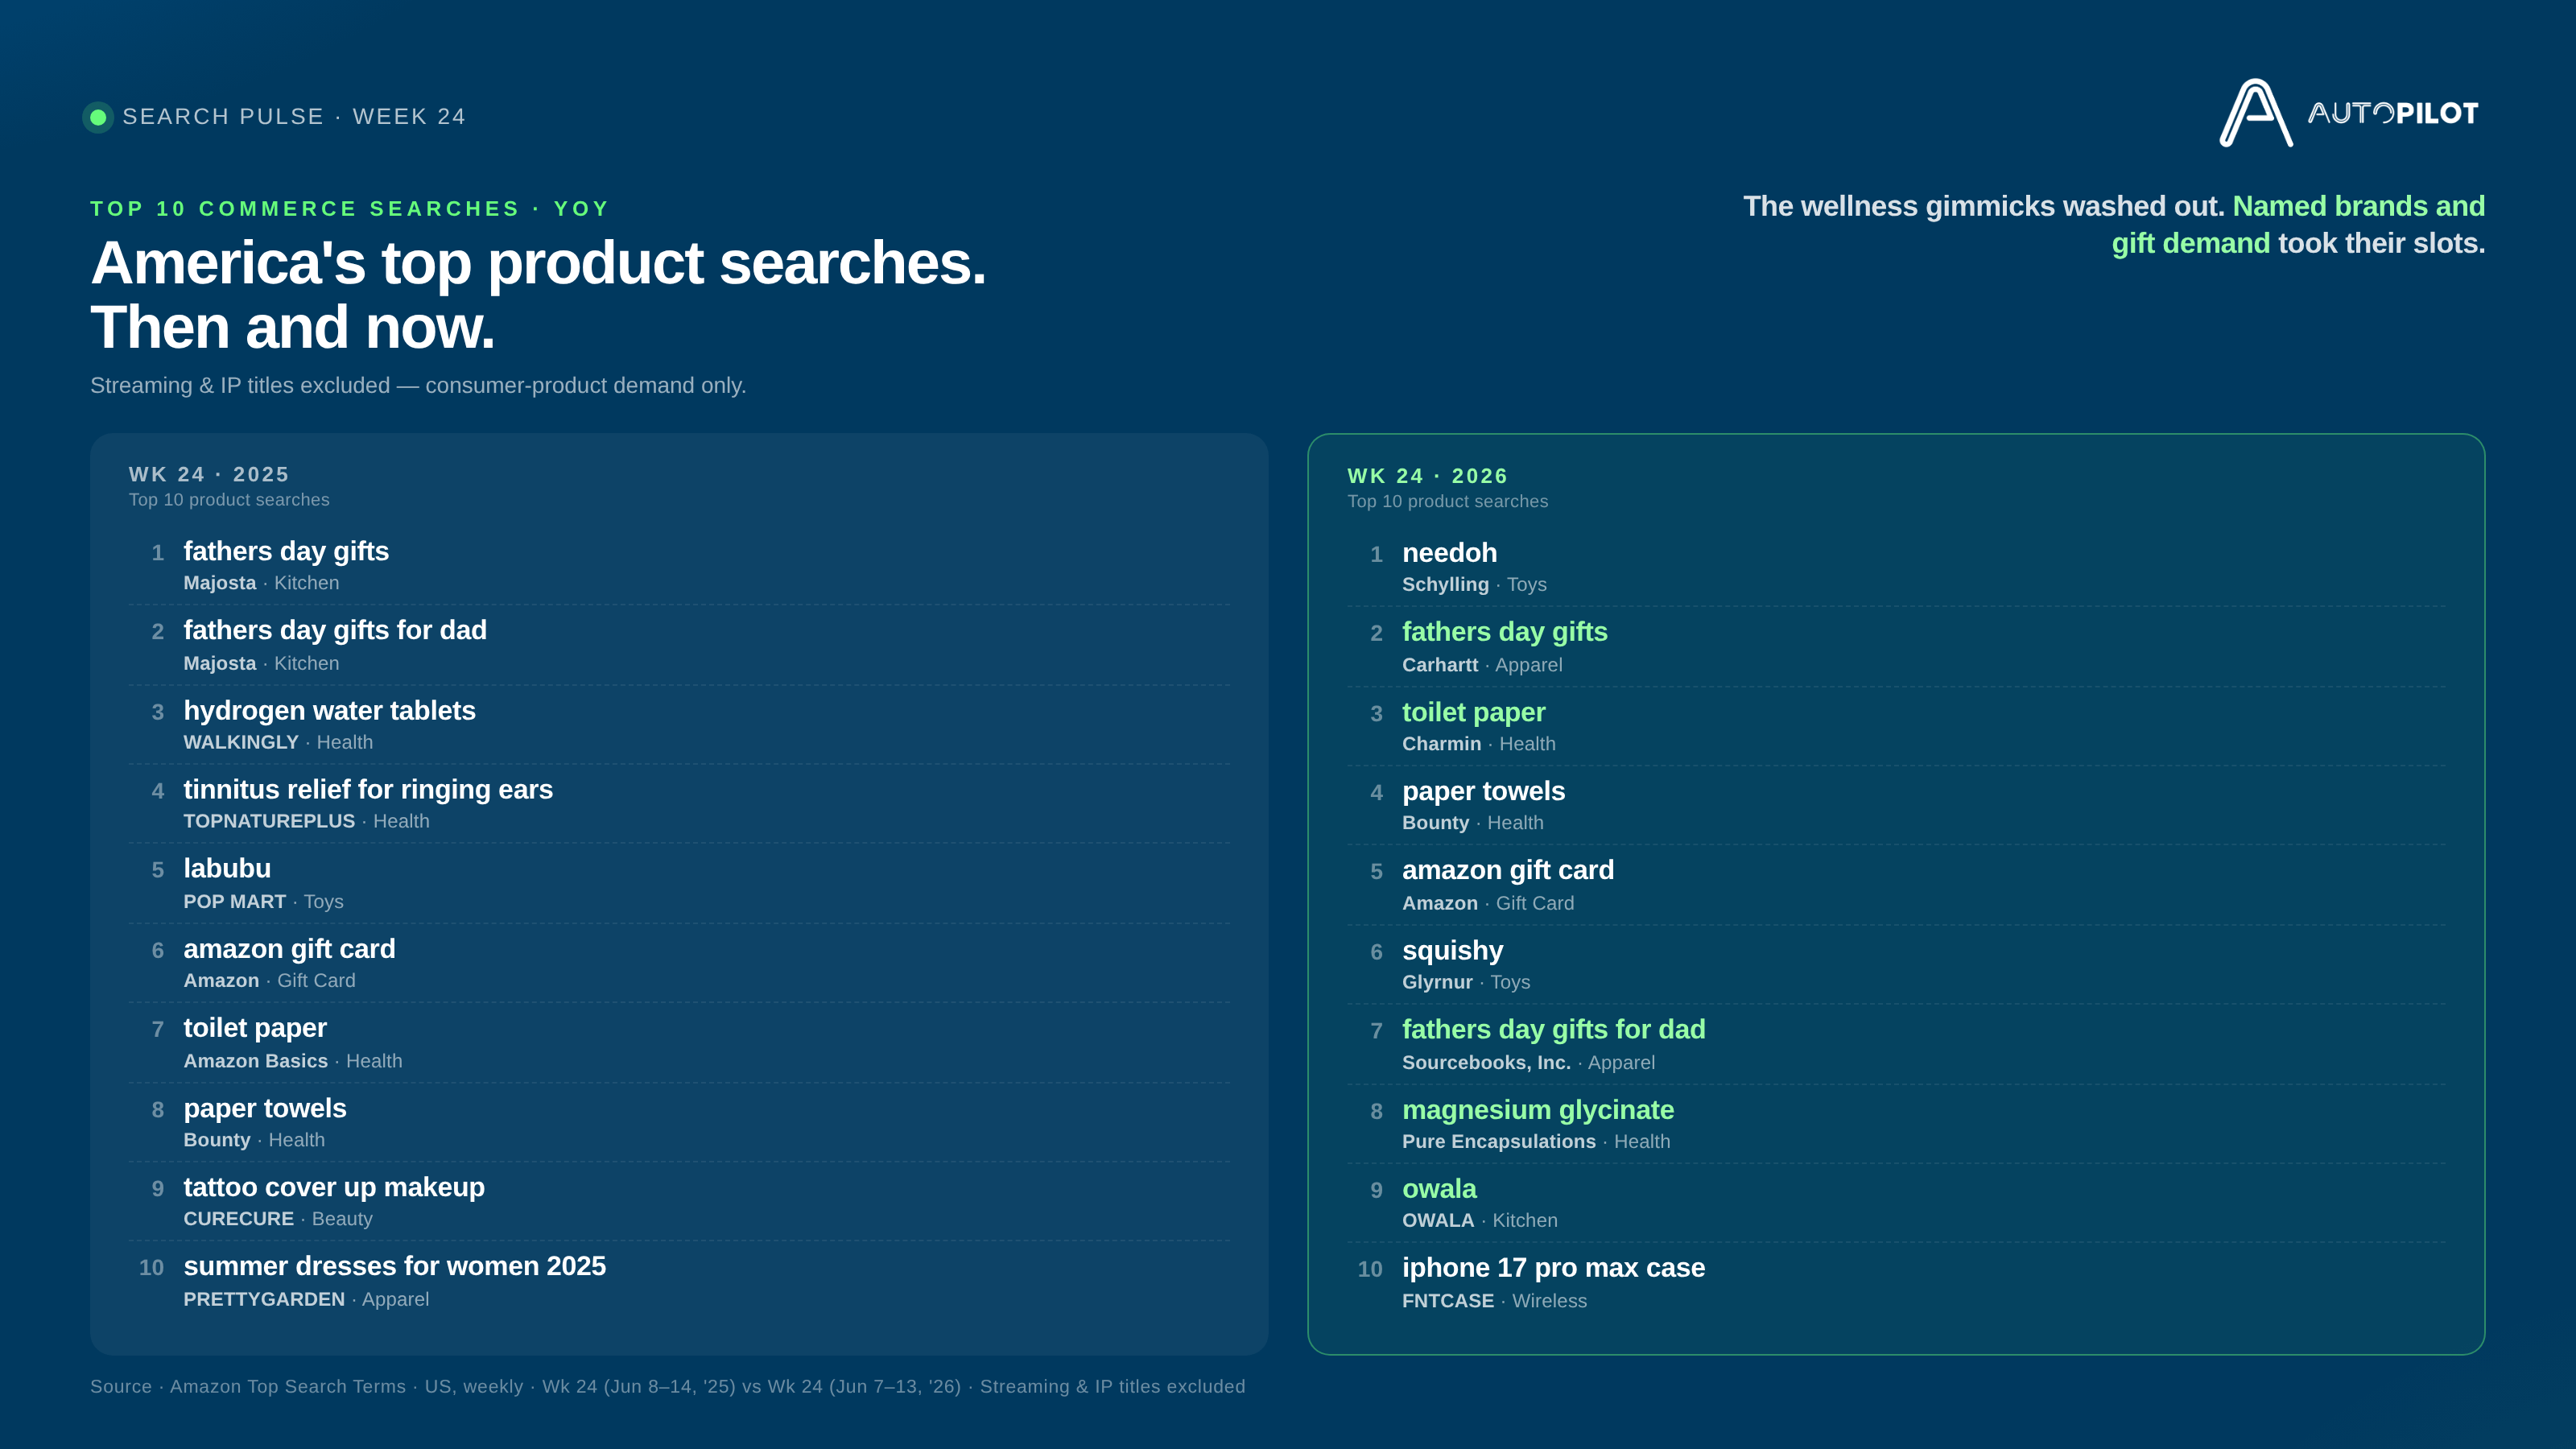This screenshot has height=1449, width=2576.
Task: Click 'Bounty · Health' under 2026 paper towels
Action: pos(1473,822)
